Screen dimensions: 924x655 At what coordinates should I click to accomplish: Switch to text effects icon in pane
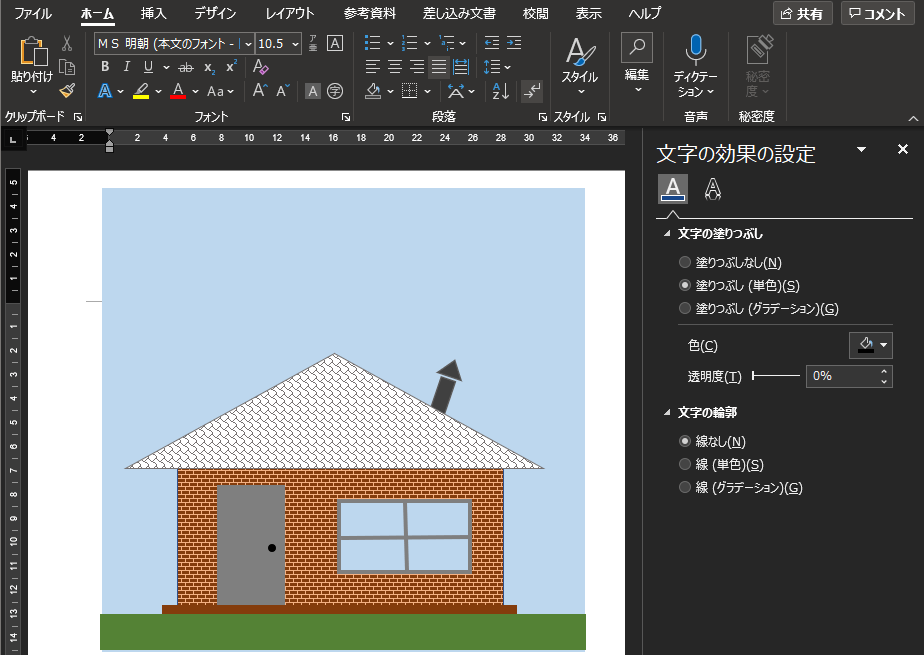coord(713,188)
